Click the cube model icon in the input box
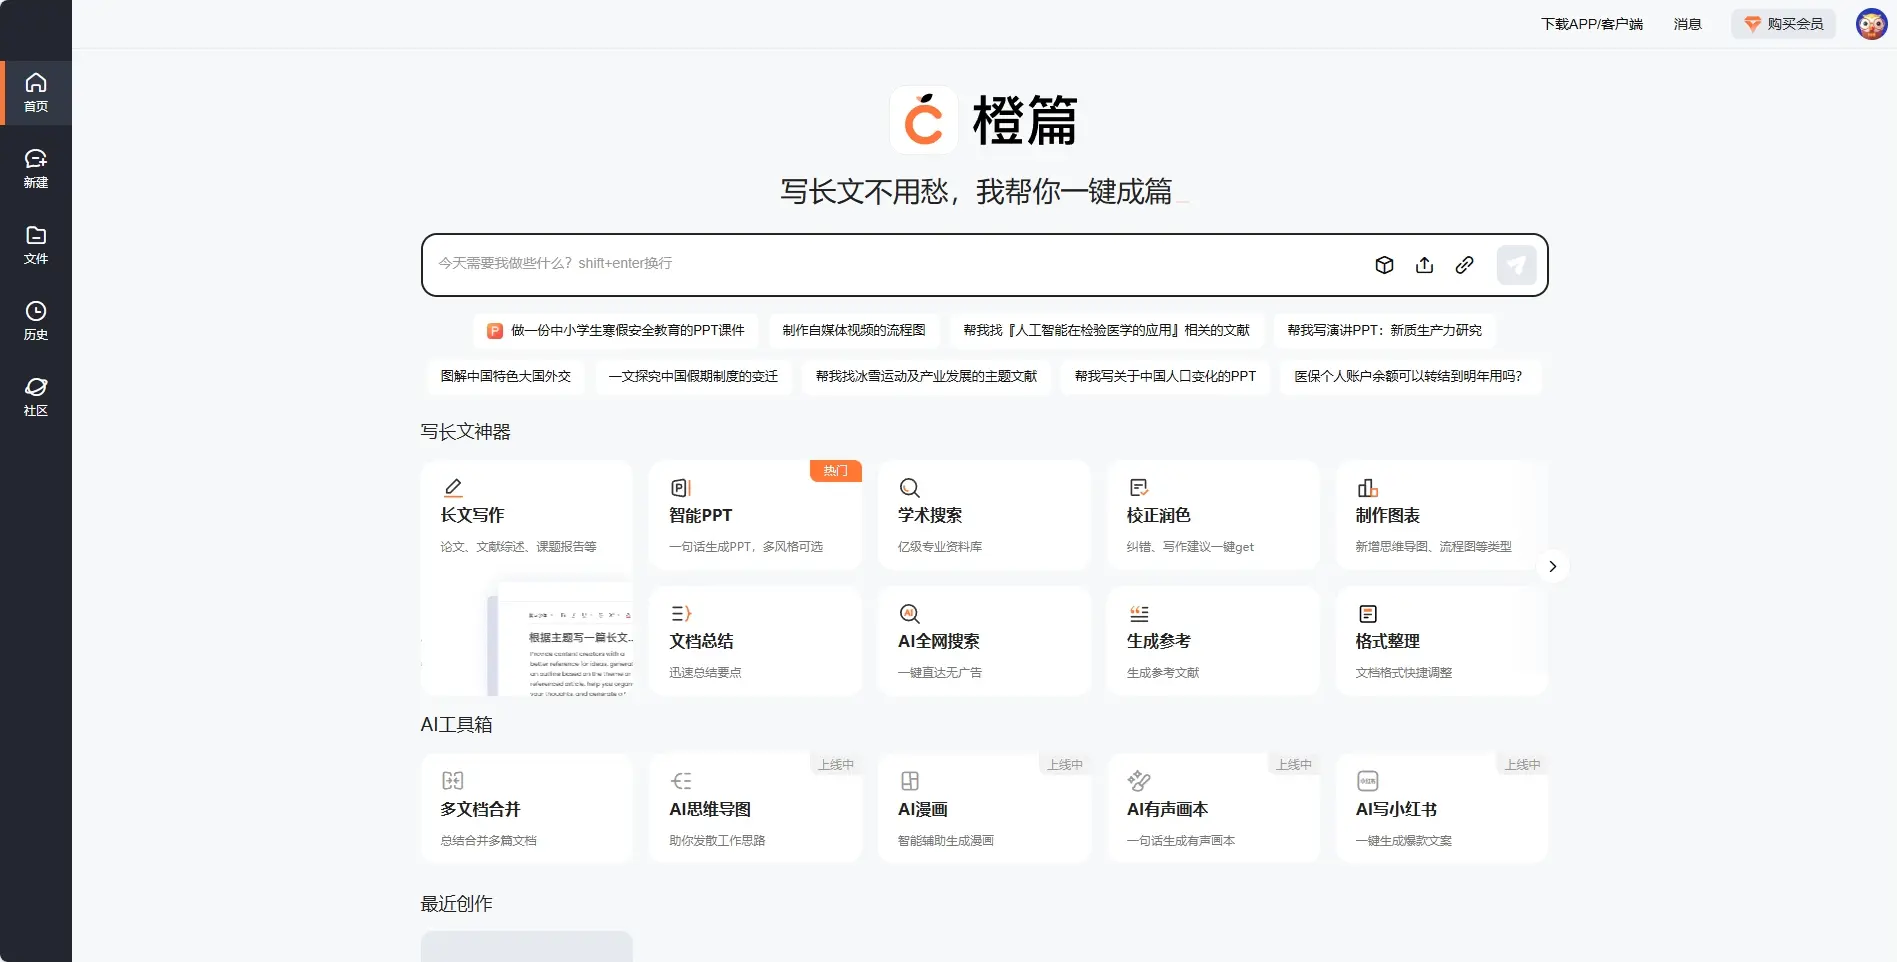The height and width of the screenshot is (962, 1897). (x=1384, y=264)
